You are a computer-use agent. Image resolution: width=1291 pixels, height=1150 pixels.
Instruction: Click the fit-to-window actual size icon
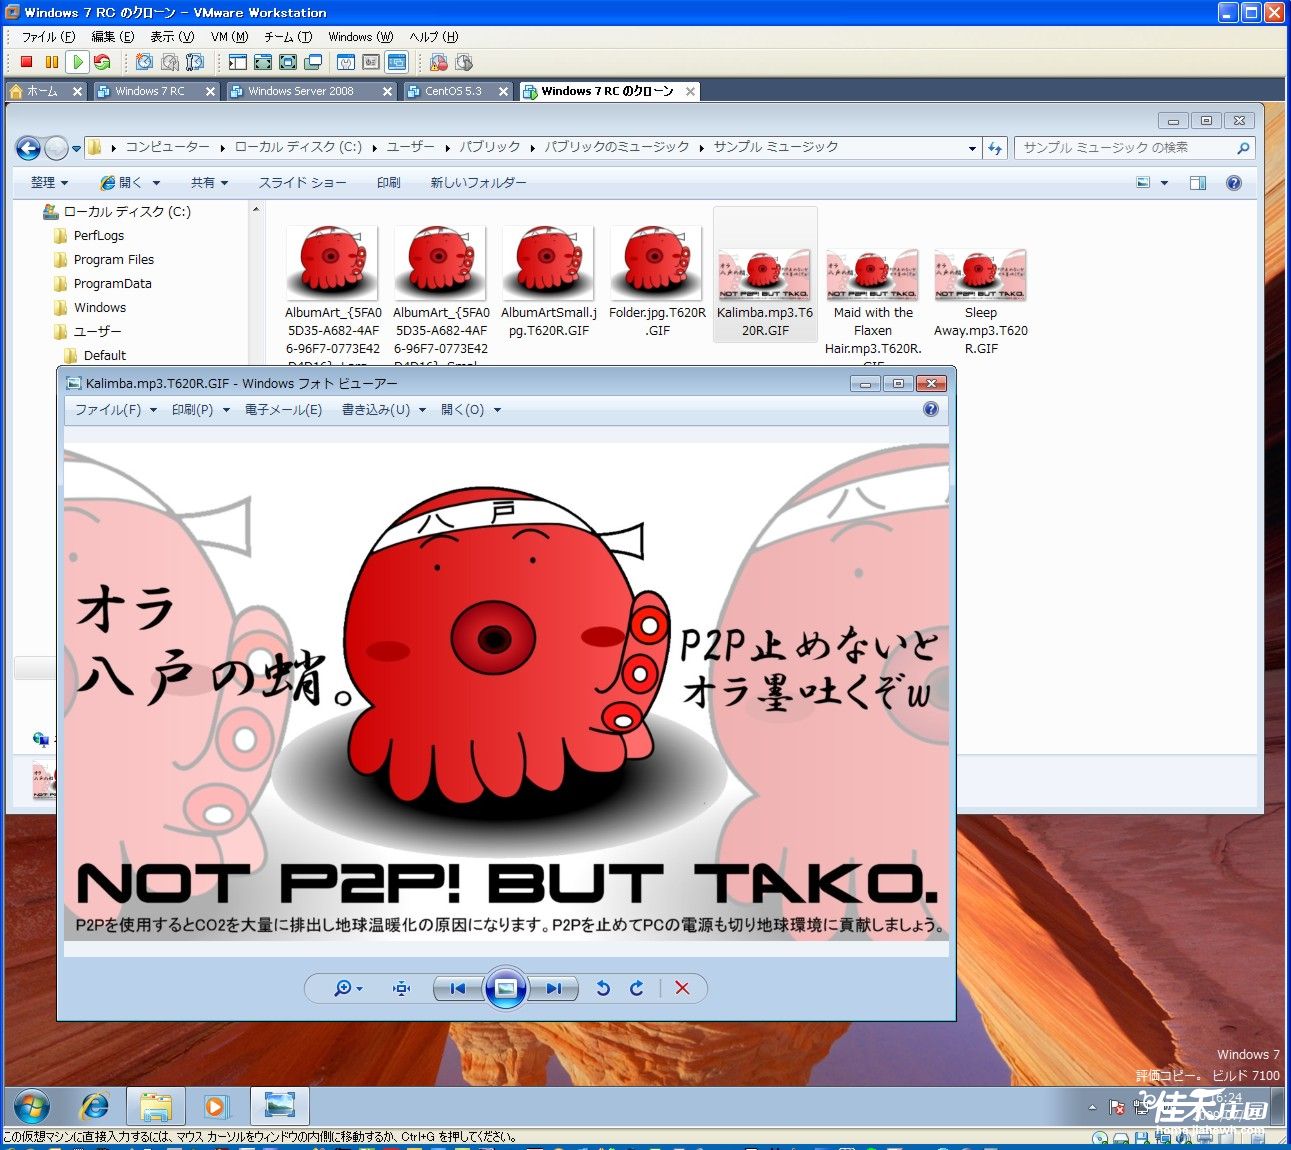(402, 988)
